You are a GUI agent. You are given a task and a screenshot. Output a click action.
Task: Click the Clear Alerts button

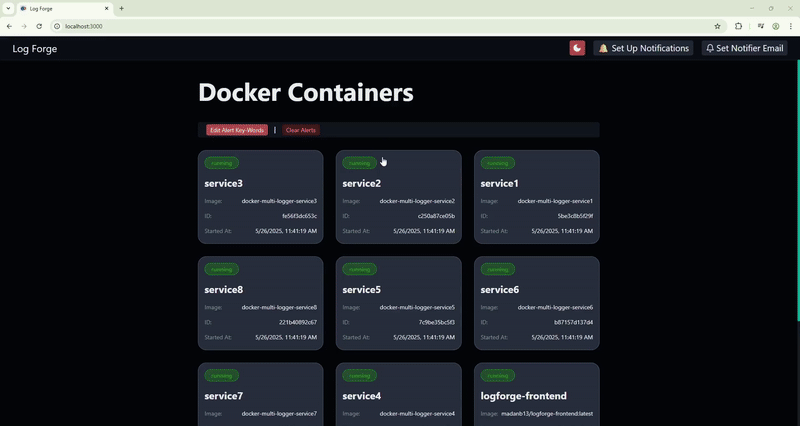(300, 130)
